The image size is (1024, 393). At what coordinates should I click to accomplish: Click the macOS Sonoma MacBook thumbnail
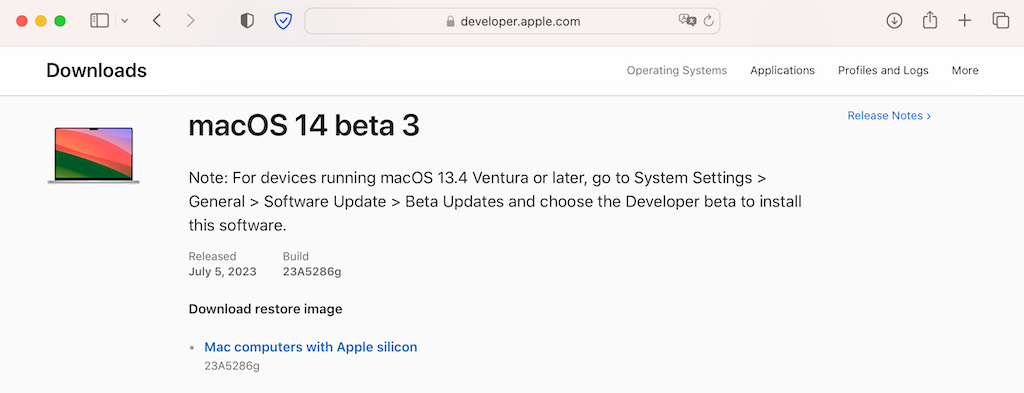click(x=93, y=155)
